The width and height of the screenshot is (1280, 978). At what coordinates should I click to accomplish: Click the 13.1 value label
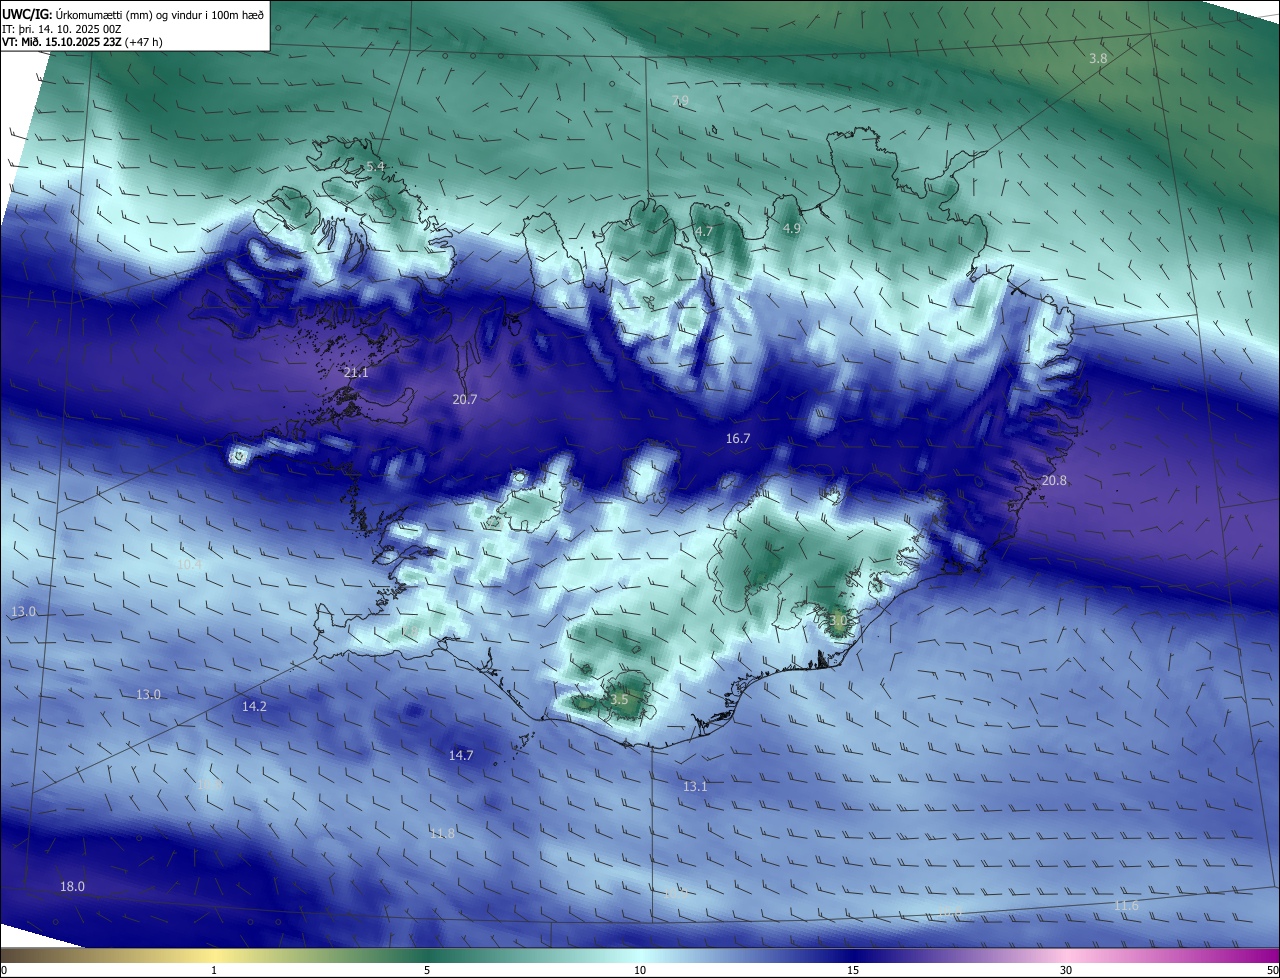695,787
